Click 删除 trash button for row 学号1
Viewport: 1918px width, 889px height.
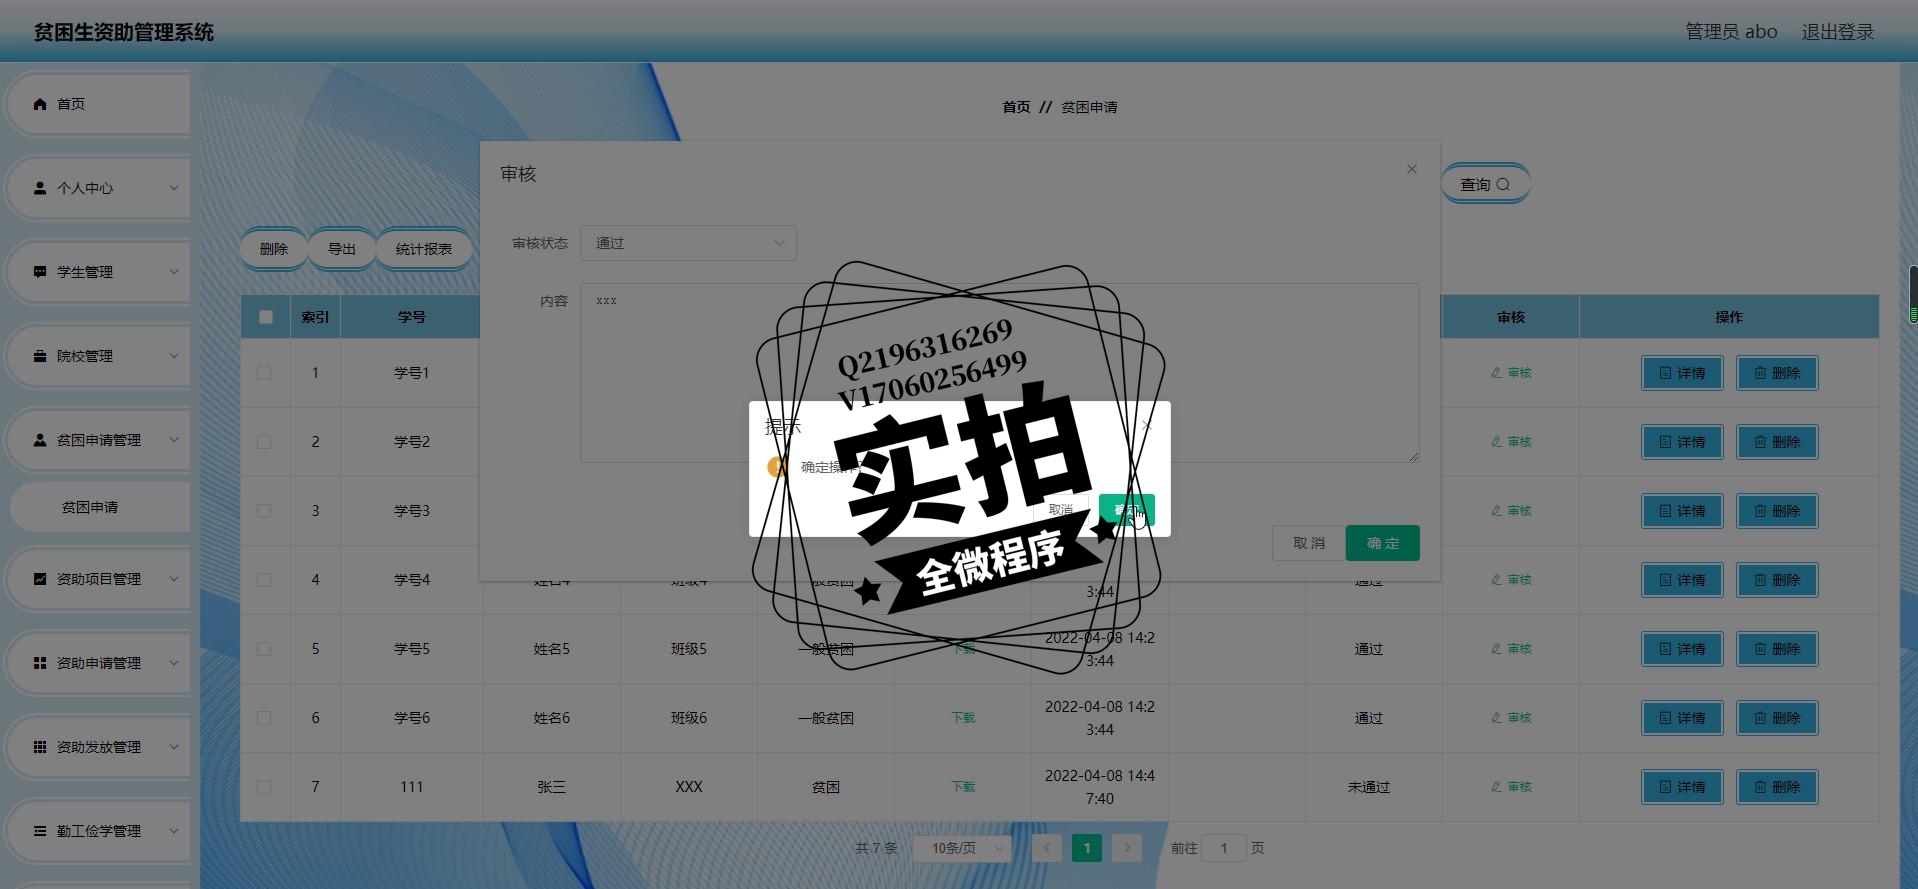click(x=1777, y=373)
